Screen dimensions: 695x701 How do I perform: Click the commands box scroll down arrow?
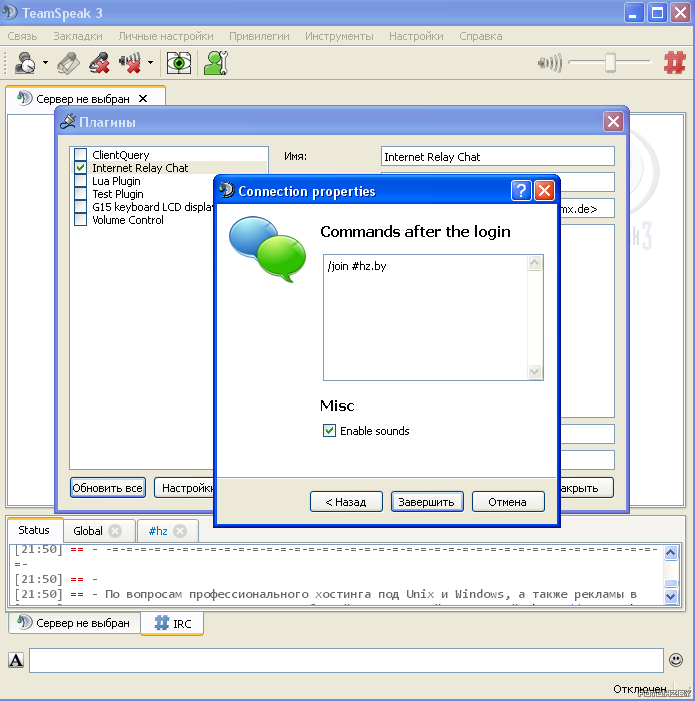click(x=535, y=372)
